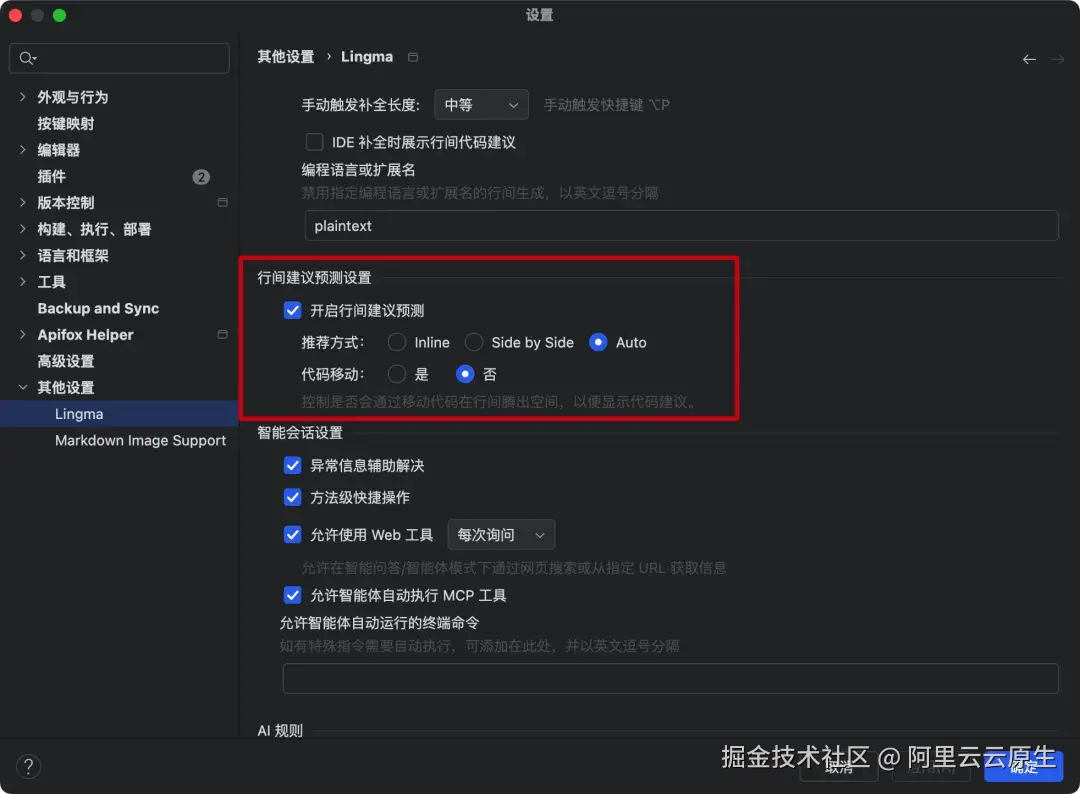This screenshot has height=794, width=1080.
Task: Disable 开启行间建议预测
Action: point(292,310)
